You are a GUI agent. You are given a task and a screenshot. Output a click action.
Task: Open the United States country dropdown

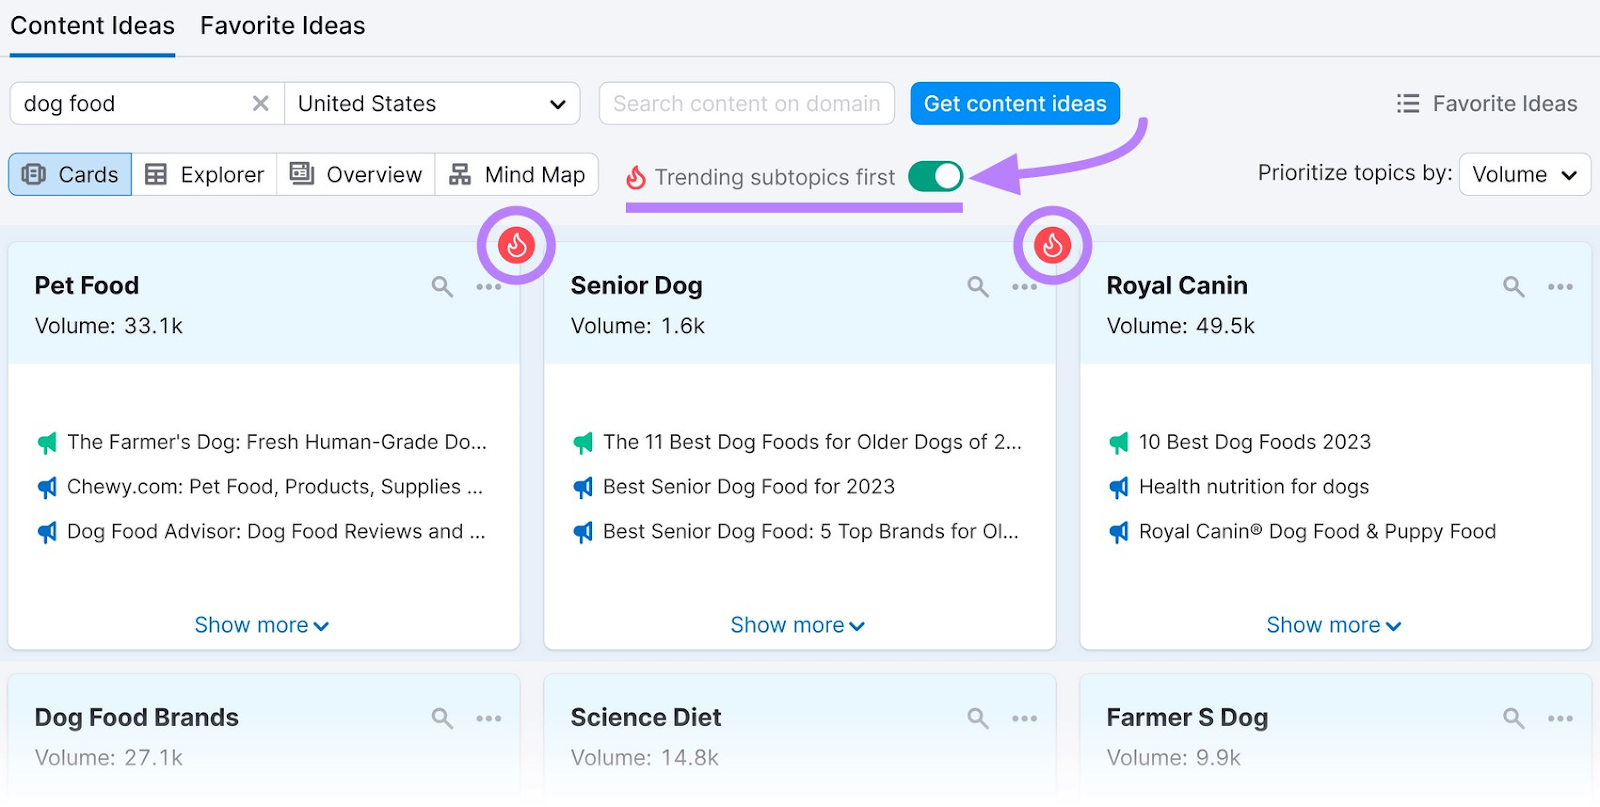pos(432,104)
